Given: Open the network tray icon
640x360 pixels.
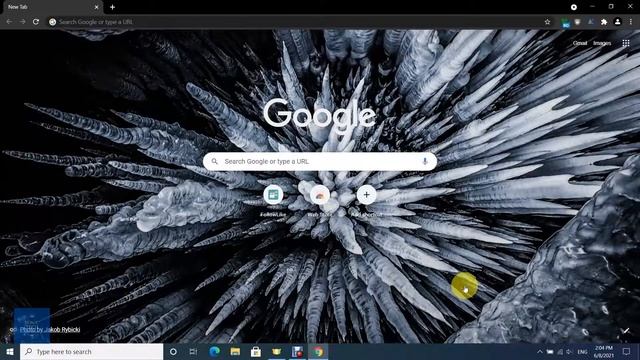Looking at the screenshot, I should (560, 351).
